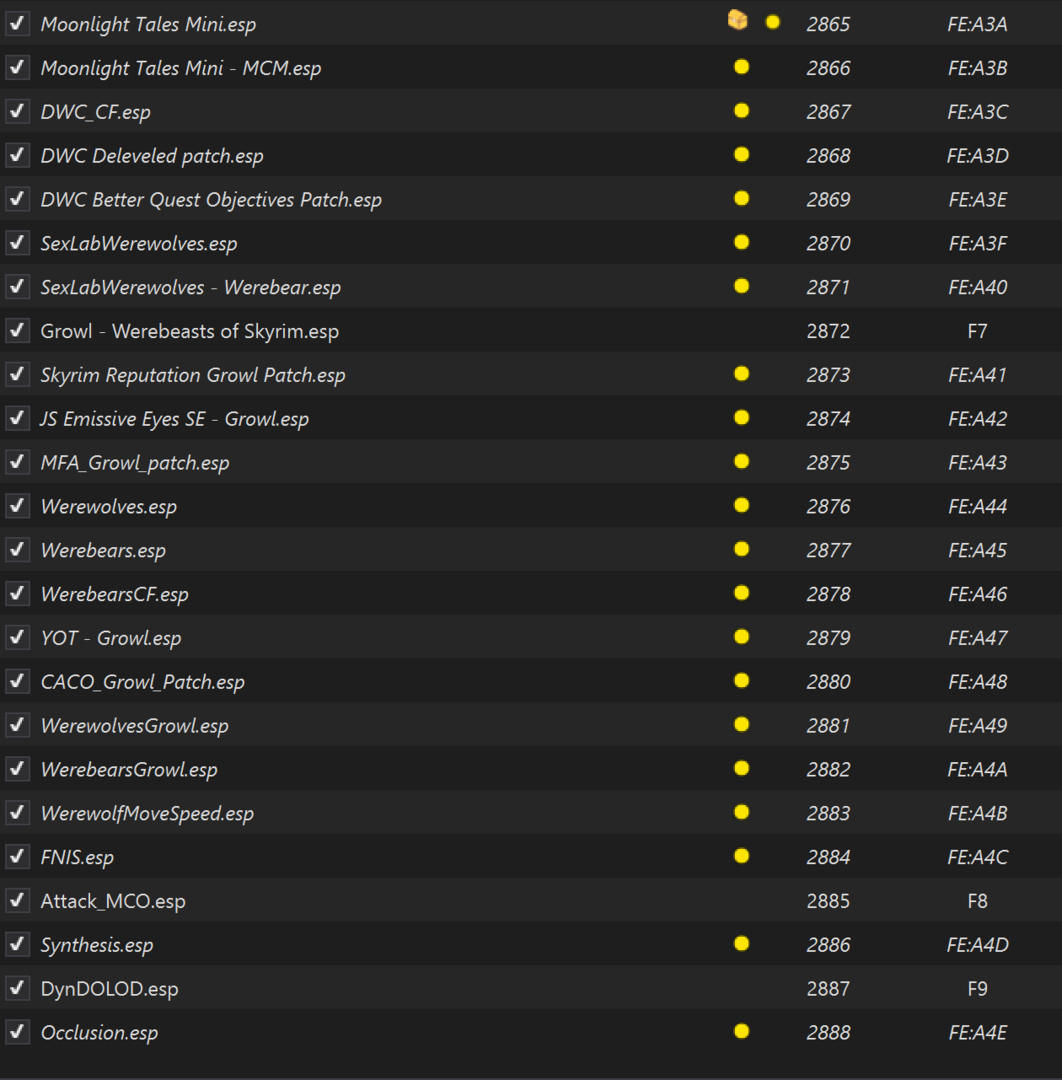Click yellow dot for SexLabWerewolves - Werebear.esp
The image size is (1062, 1080).
coord(742,286)
